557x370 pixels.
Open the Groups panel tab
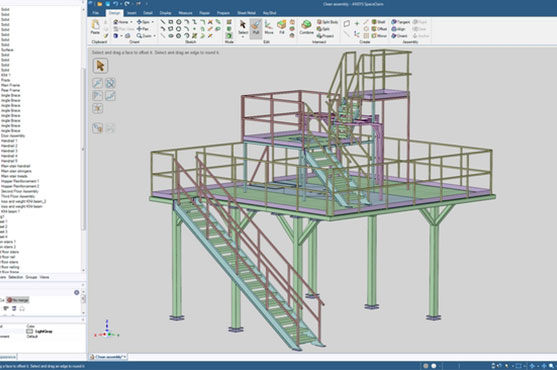click(31, 277)
